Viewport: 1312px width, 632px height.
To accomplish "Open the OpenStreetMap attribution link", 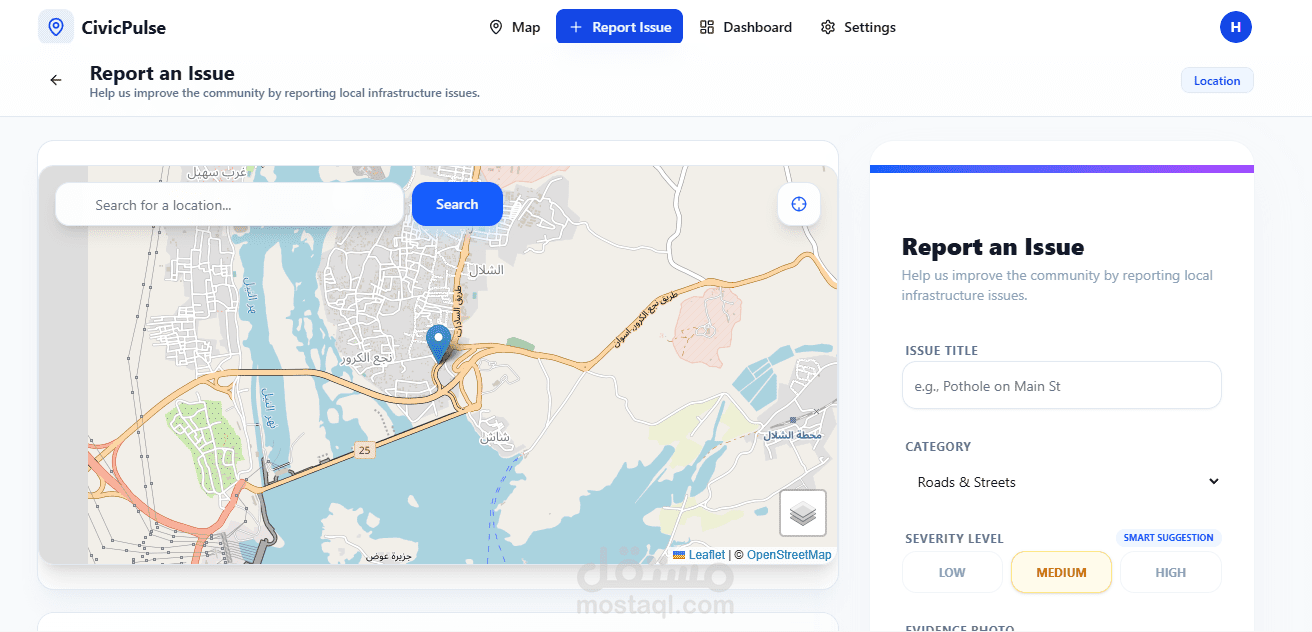I will tap(789, 555).
